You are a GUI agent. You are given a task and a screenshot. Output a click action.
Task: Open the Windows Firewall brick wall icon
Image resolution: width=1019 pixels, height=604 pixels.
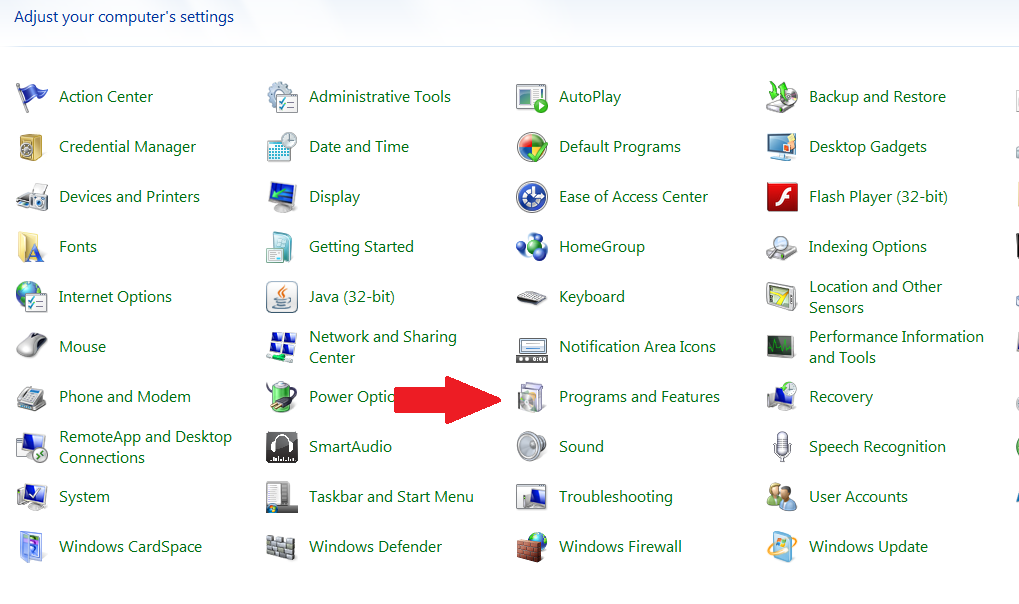pyautogui.click(x=532, y=547)
